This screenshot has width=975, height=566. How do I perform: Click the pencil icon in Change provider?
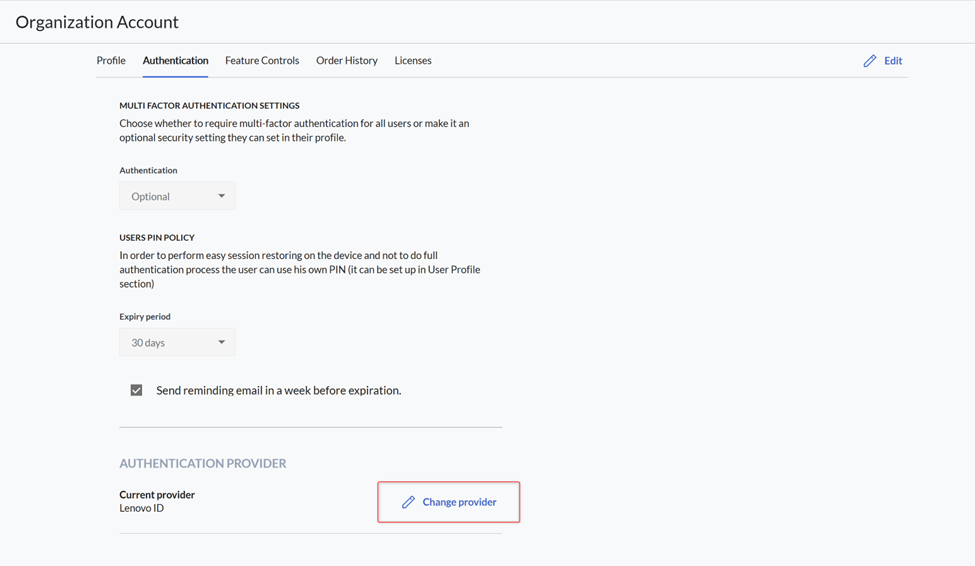pyautogui.click(x=408, y=502)
